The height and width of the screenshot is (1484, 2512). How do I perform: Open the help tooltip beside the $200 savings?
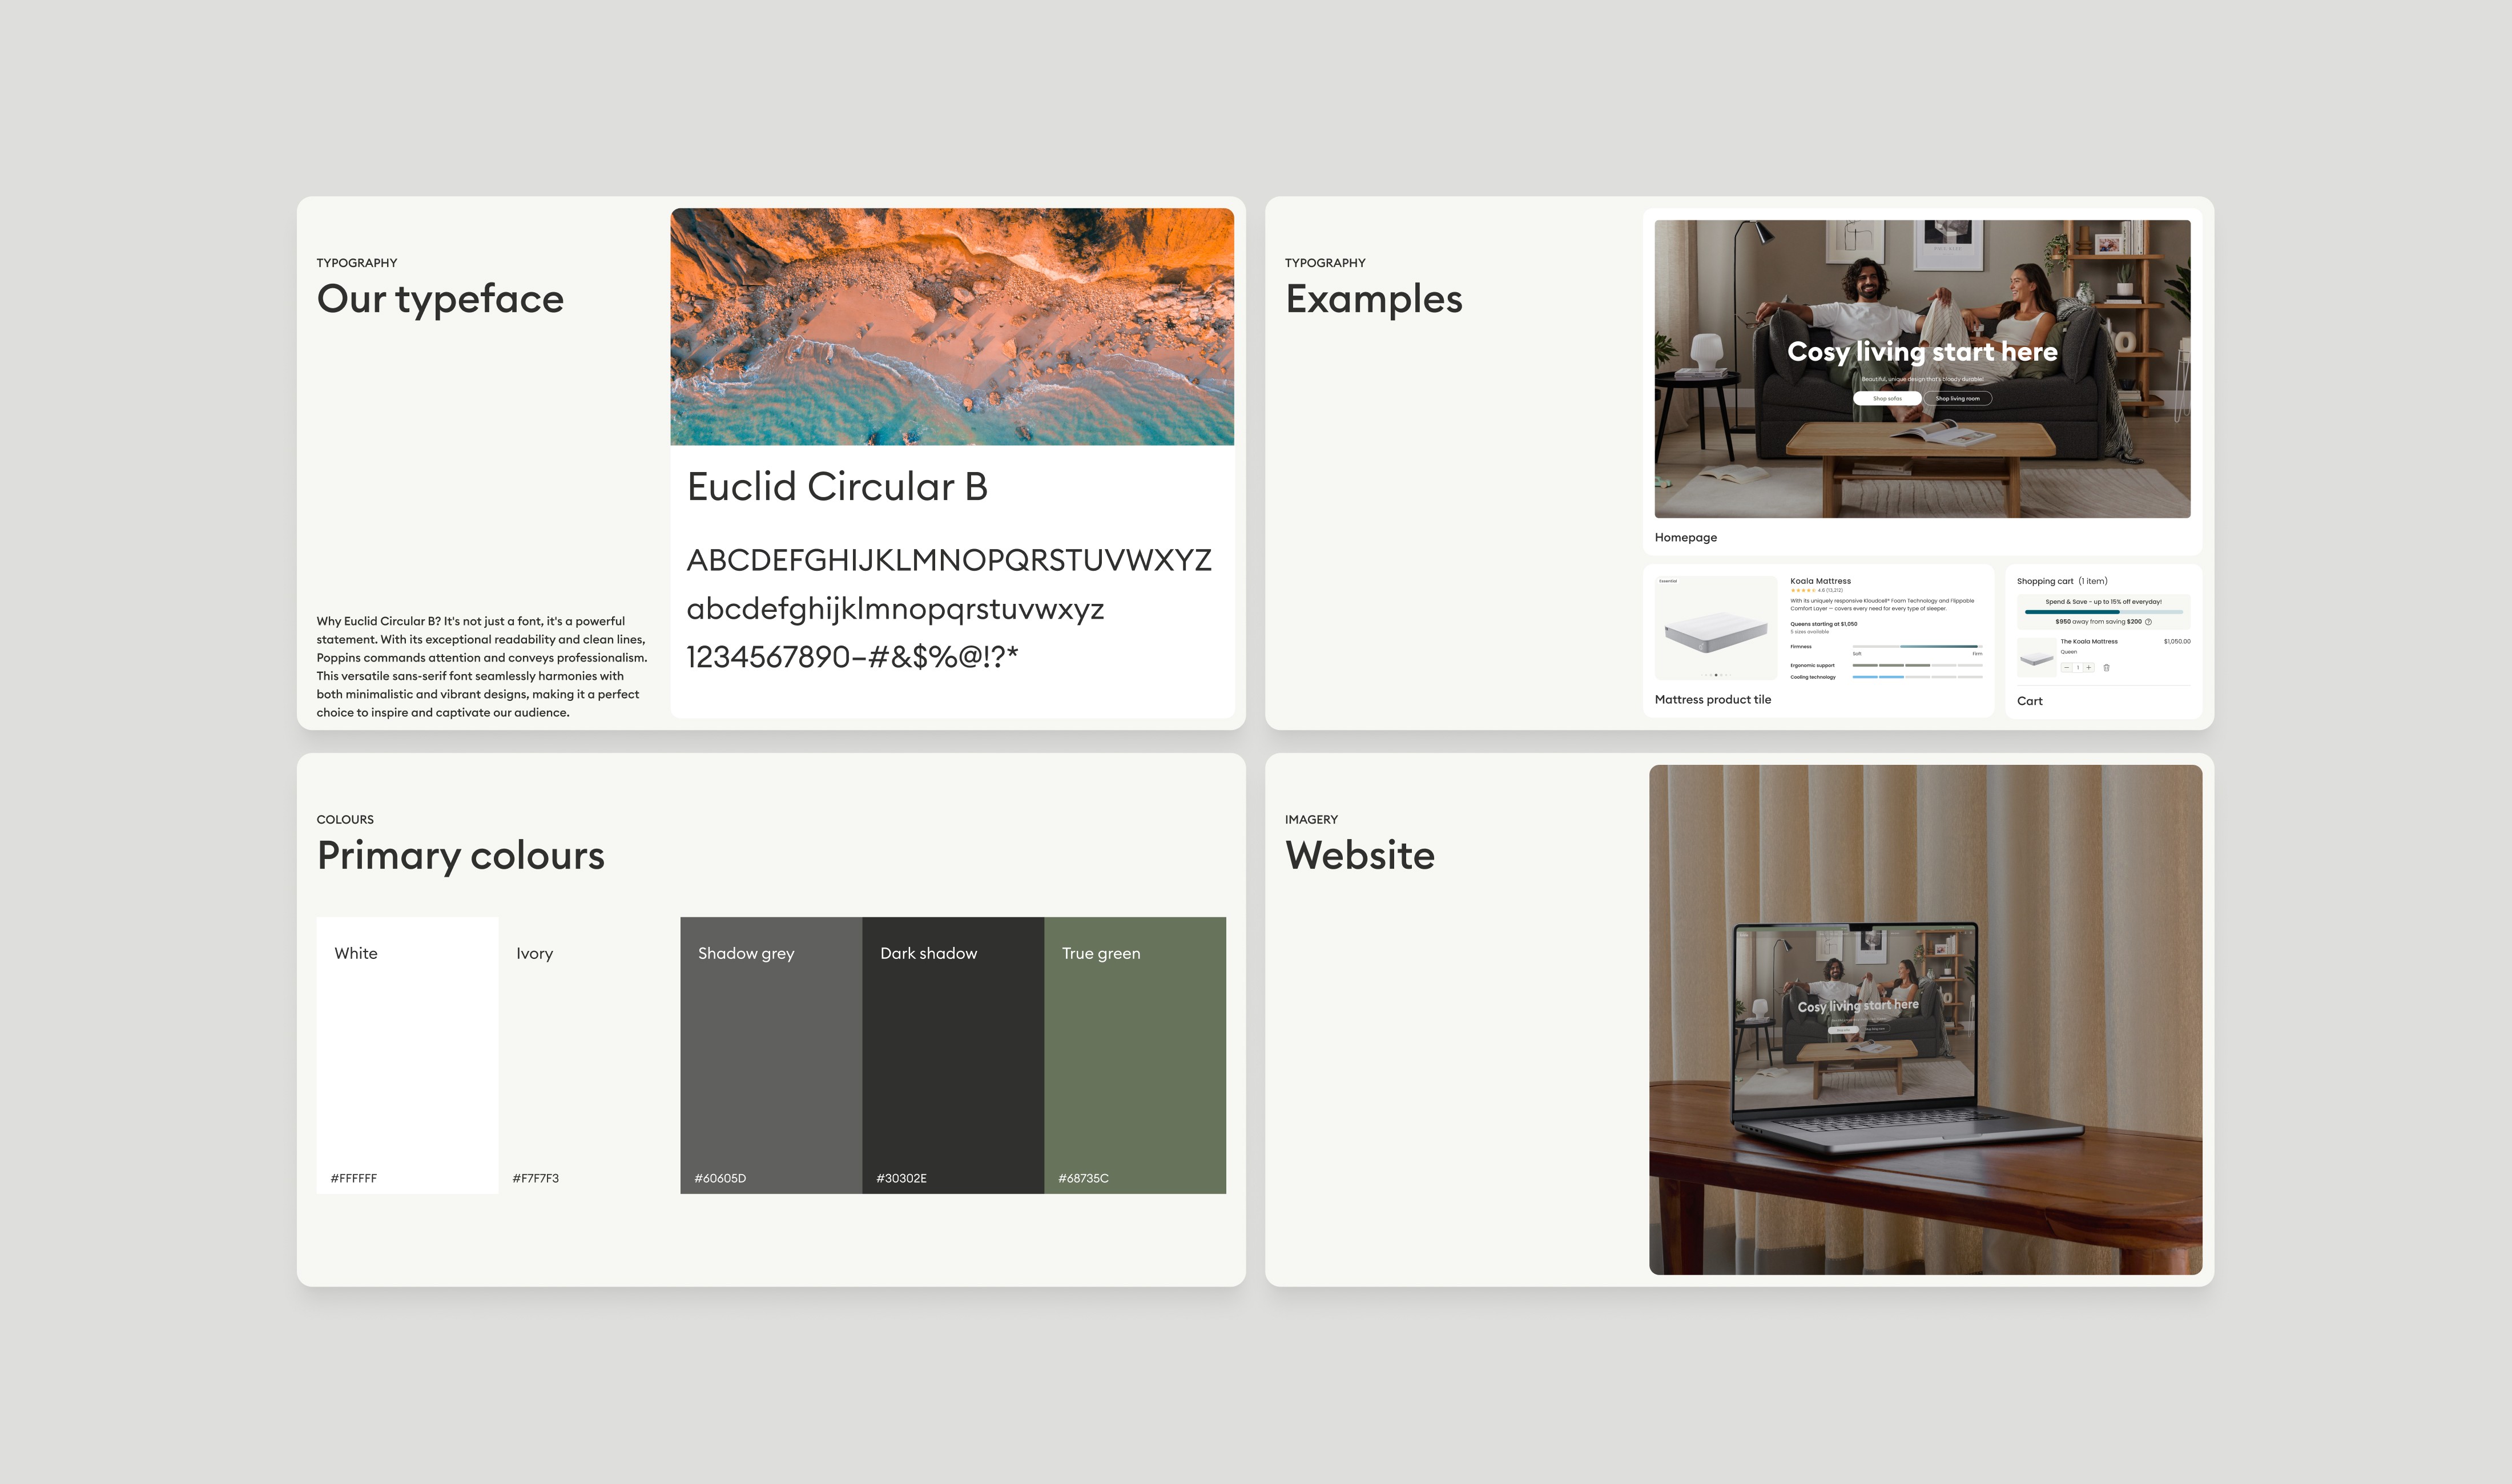pyautogui.click(x=2148, y=622)
